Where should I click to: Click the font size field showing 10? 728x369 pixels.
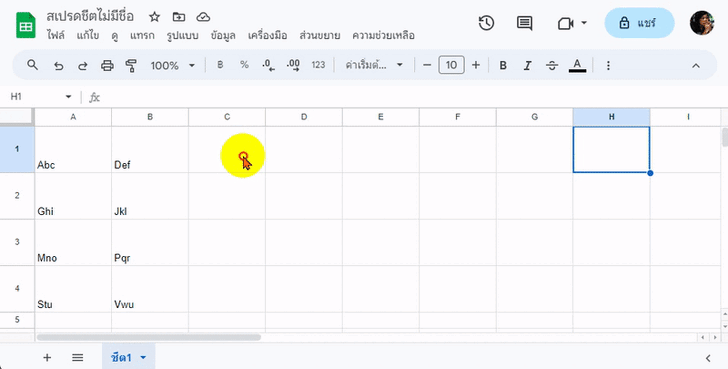click(451, 65)
